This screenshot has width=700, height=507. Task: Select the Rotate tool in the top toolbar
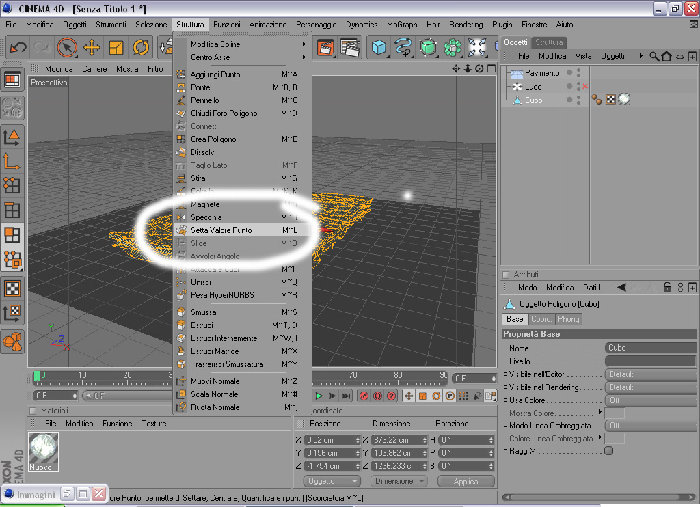(x=141, y=47)
